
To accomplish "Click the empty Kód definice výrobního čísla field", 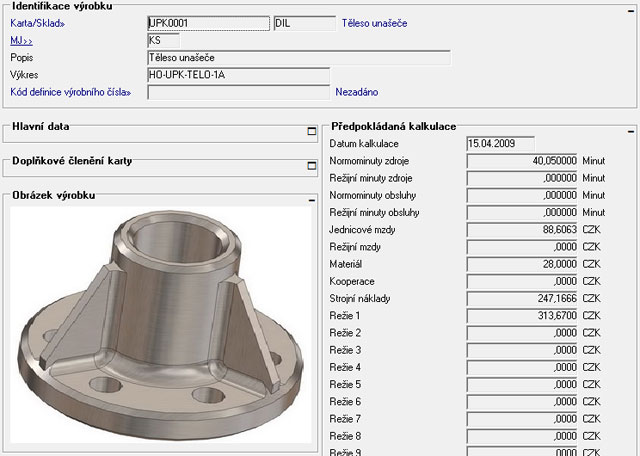I will coord(238,92).
